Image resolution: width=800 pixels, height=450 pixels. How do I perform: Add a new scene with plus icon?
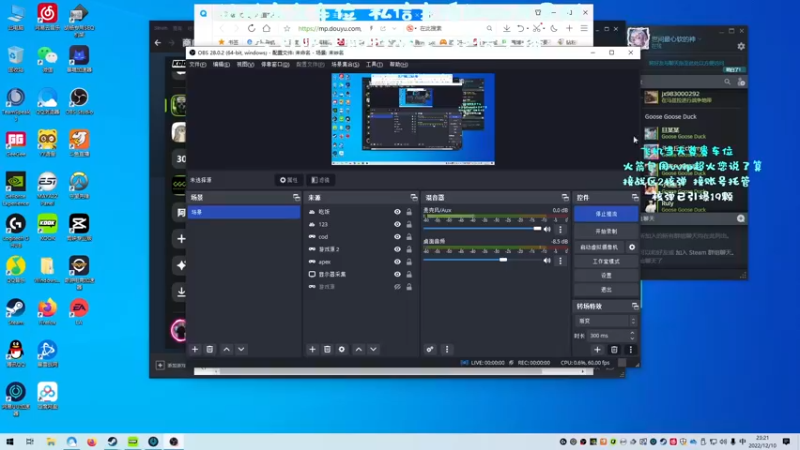coord(194,349)
